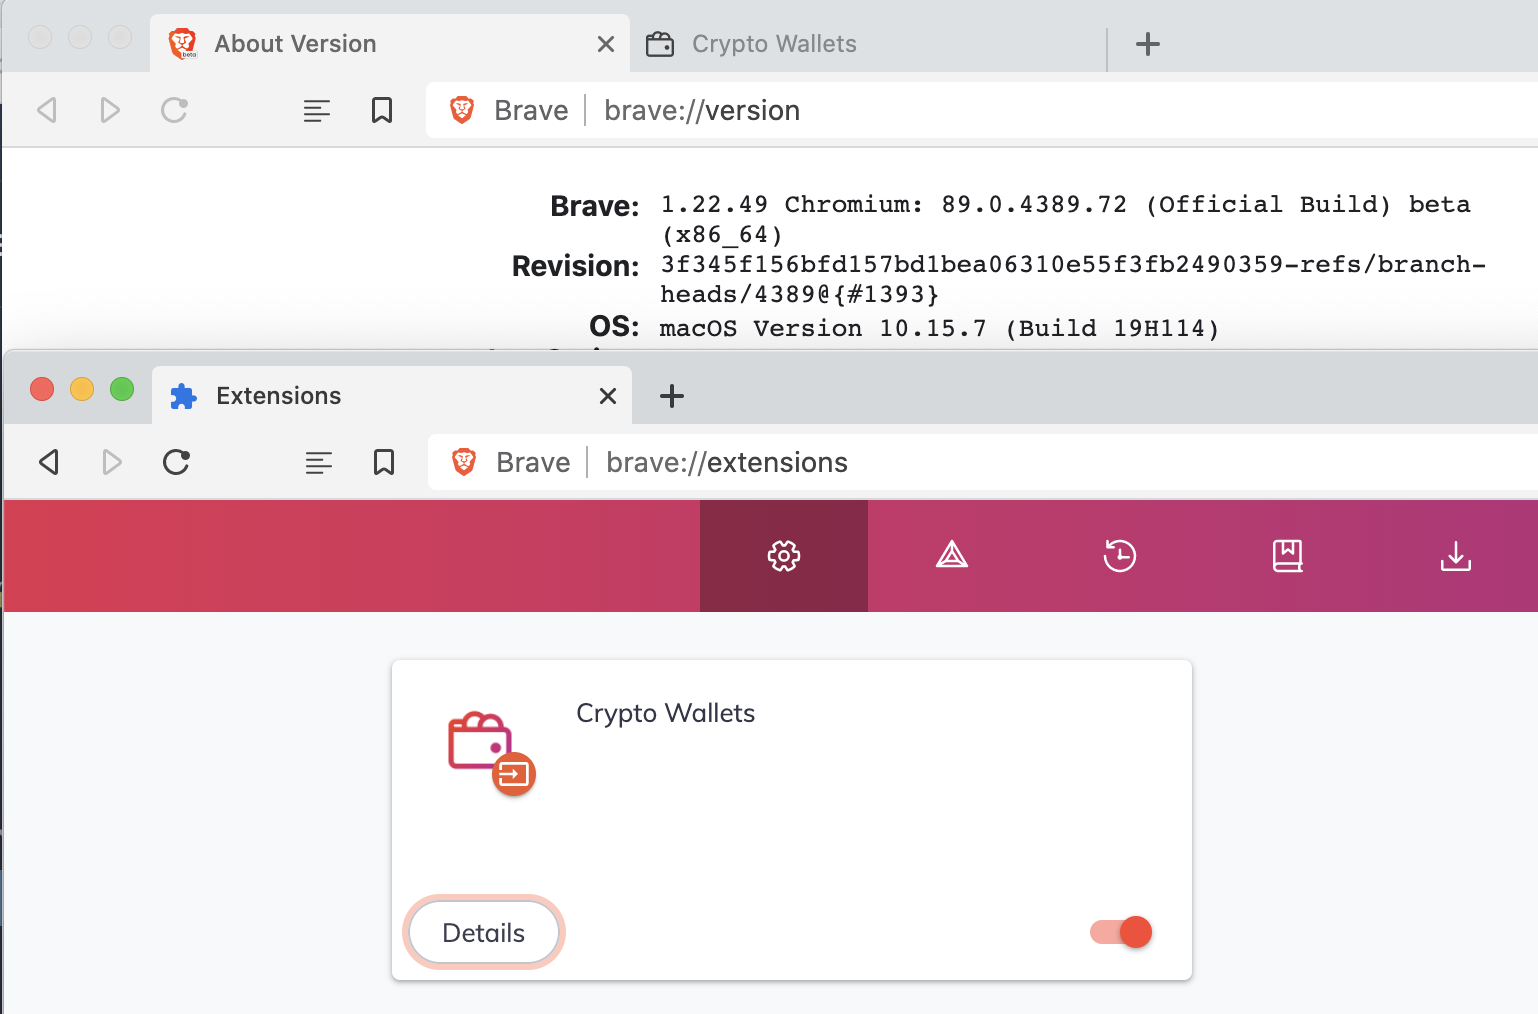Click the bookmarks book icon in the pink toolbar
Viewport: 1538px width, 1014px height.
[x=1287, y=556]
